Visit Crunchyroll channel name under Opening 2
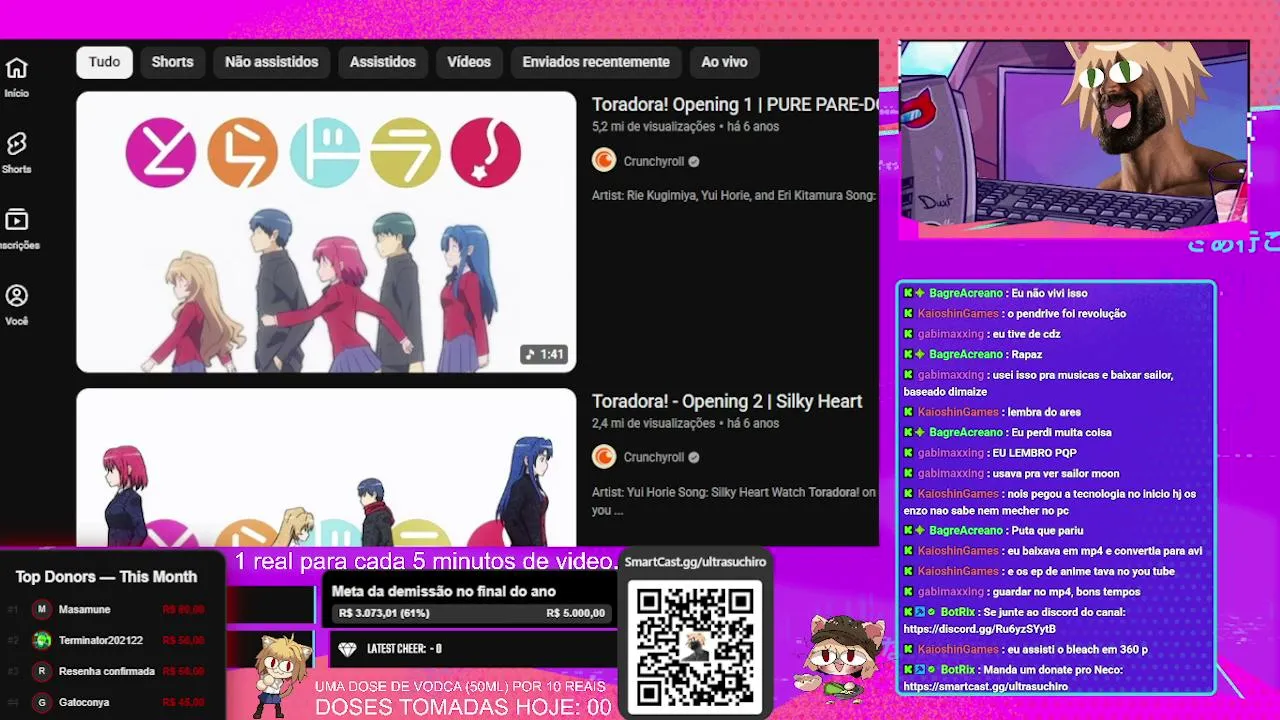This screenshot has height=720, width=1280. pos(654,457)
